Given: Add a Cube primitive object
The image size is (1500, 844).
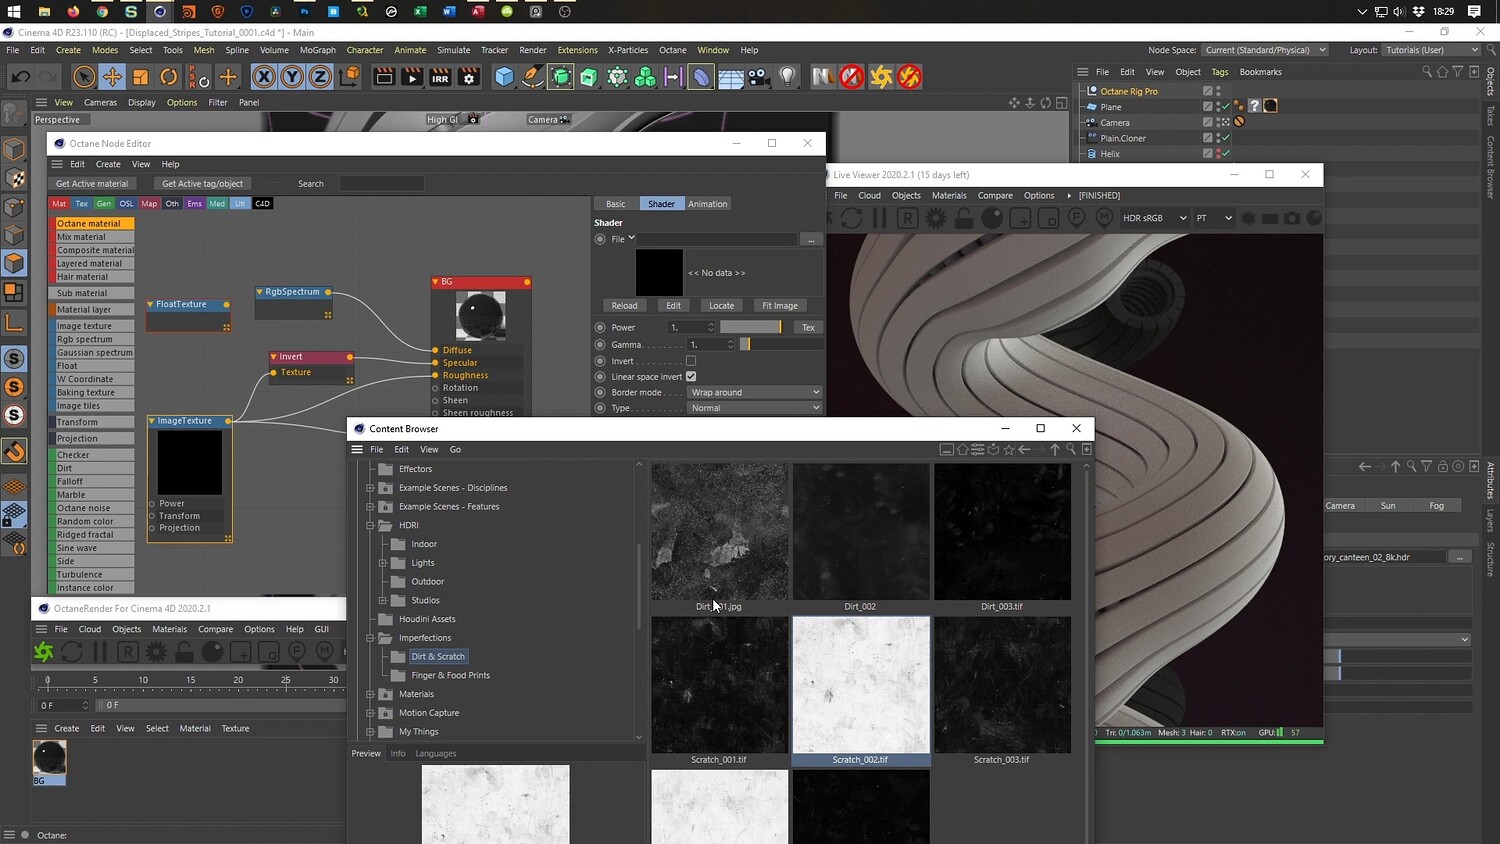Looking at the screenshot, I should click(504, 77).
